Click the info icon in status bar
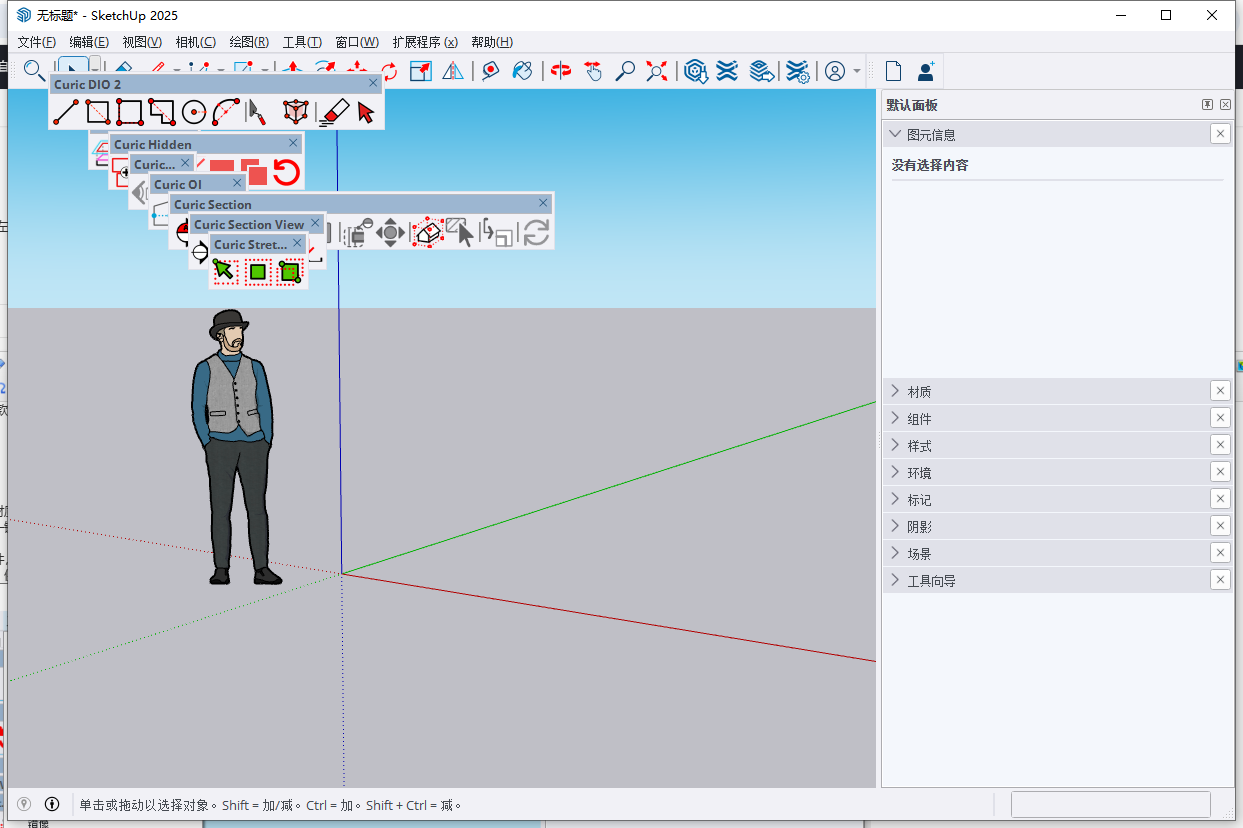1243x828 pixels. [x=52, y=804]
